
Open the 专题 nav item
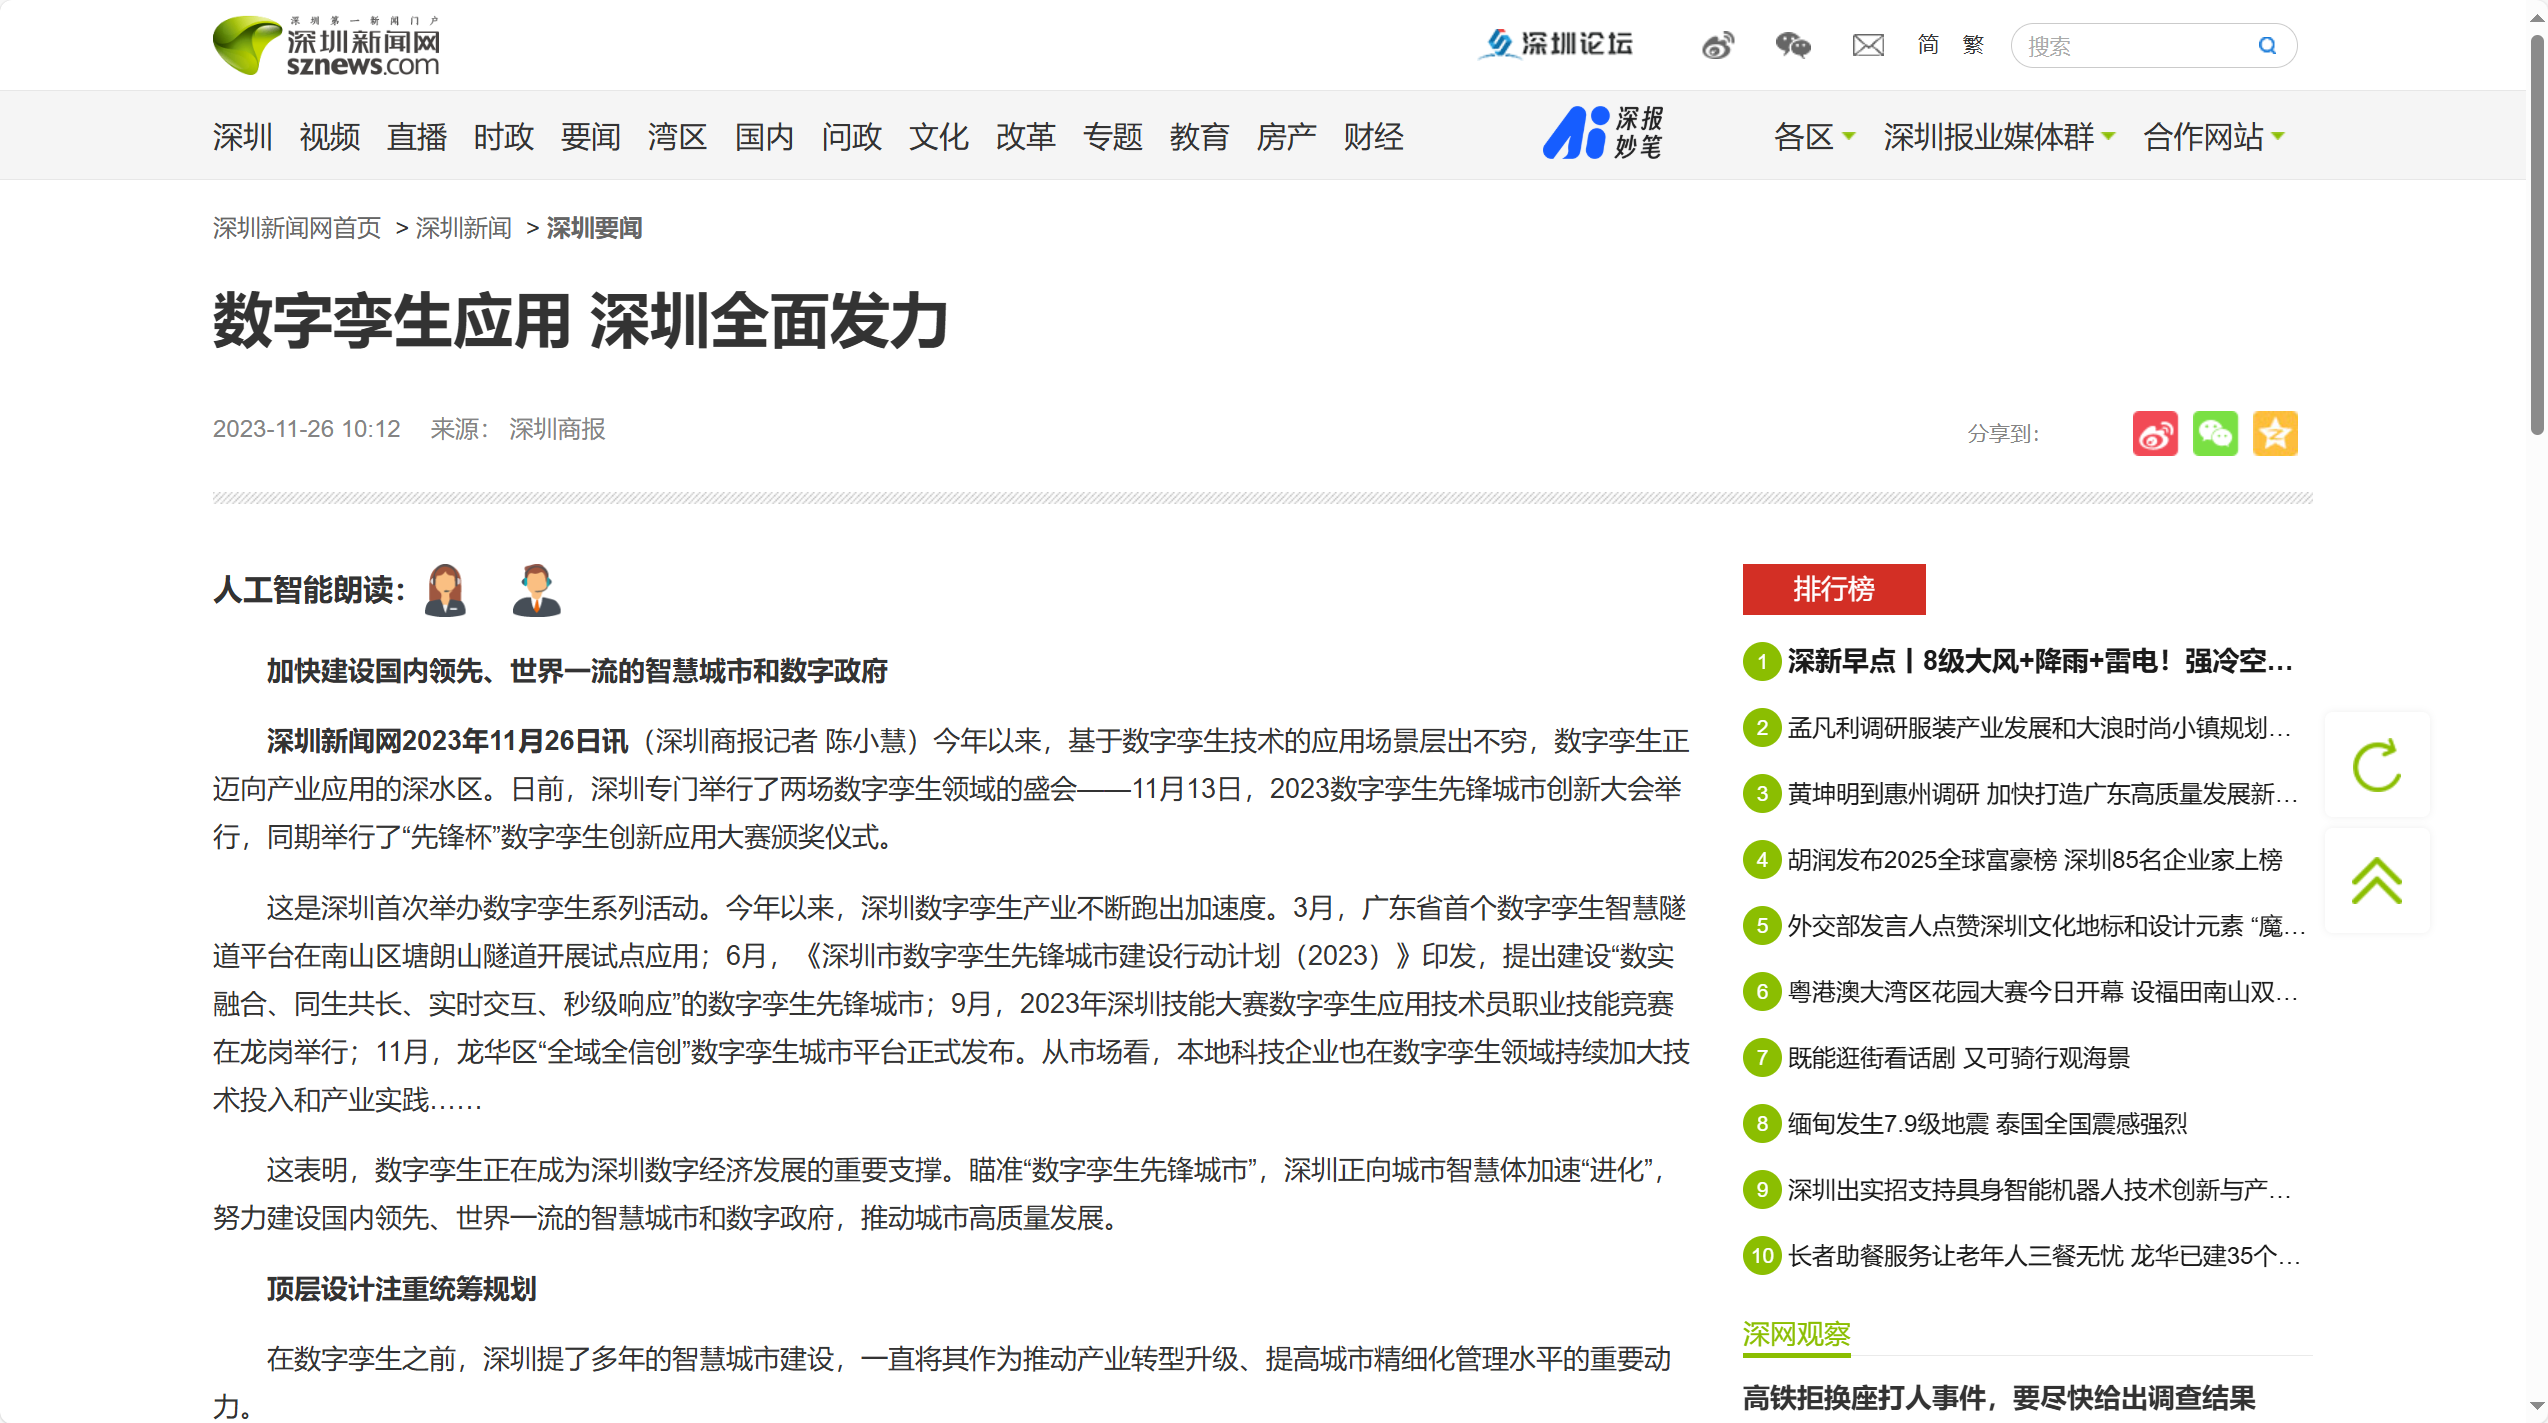point(1113,136)
